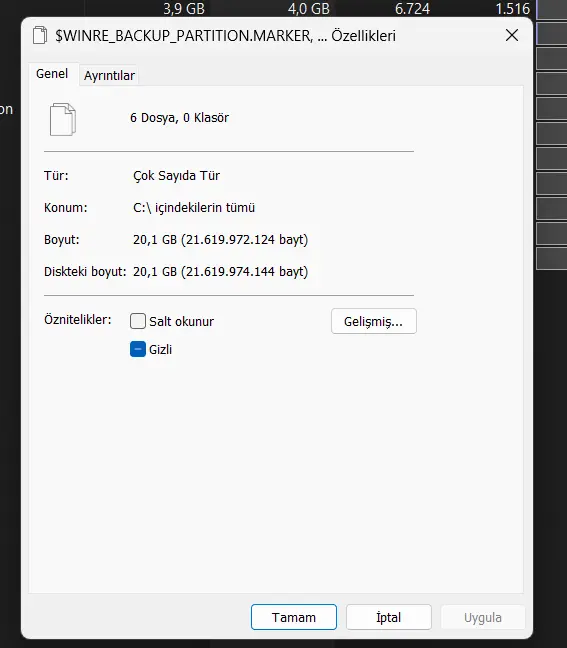Toggle the Salt okunur checkbox
The height and width of the screenshot is (648, 567).
click(138, 321)
